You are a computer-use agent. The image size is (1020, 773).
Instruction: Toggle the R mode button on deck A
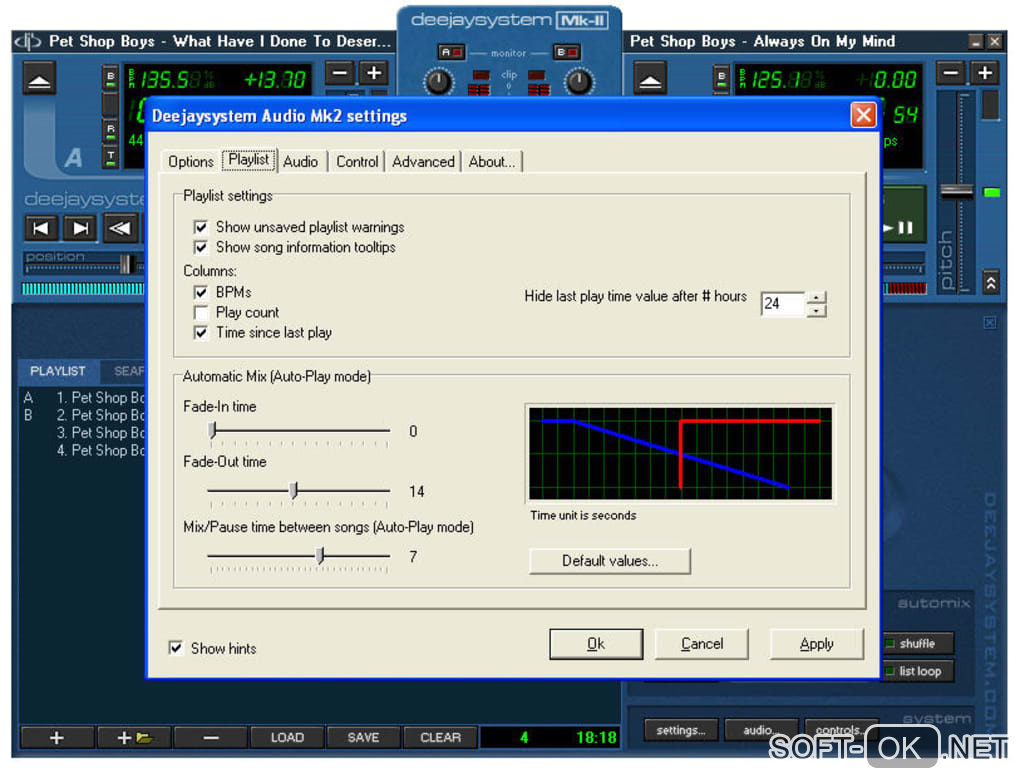(x=111, y=130)
